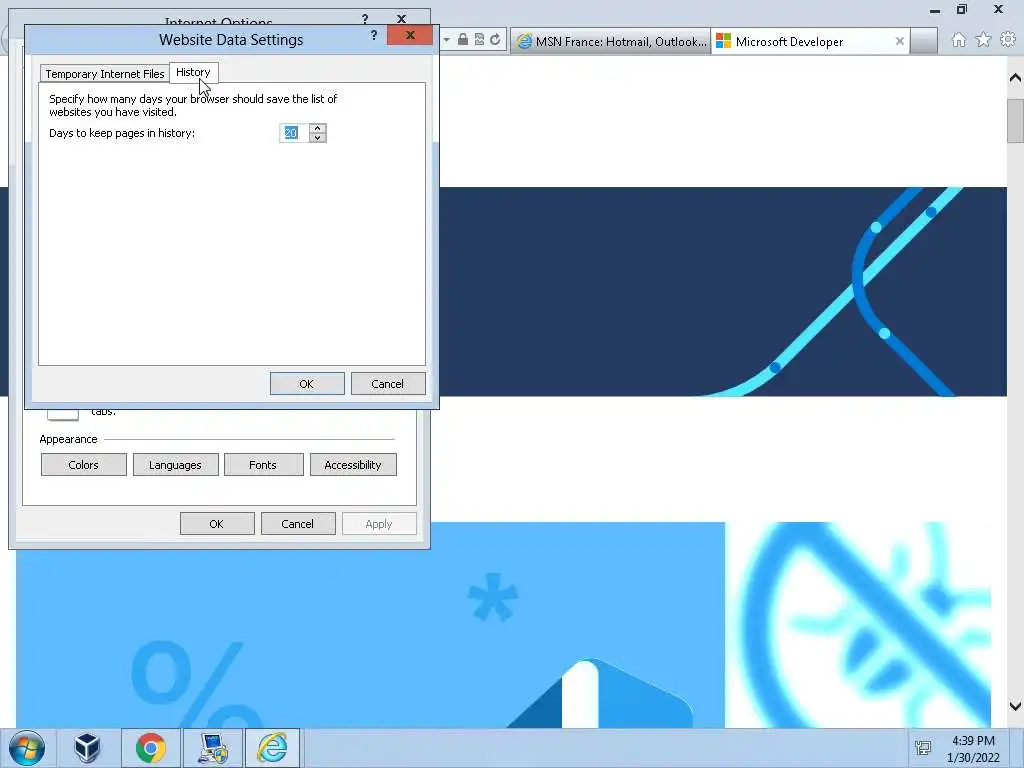Image resolution: width=1024 pixels, height=768 pixels.
Task: Decrease days to keep pages in history
Action: [317, 138]
